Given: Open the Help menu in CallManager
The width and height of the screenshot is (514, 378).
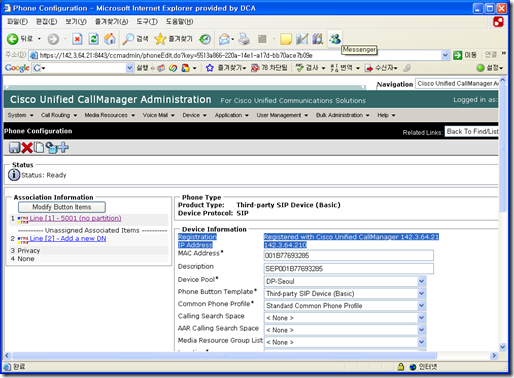Looking at the screenshot, I should point(386,115).
